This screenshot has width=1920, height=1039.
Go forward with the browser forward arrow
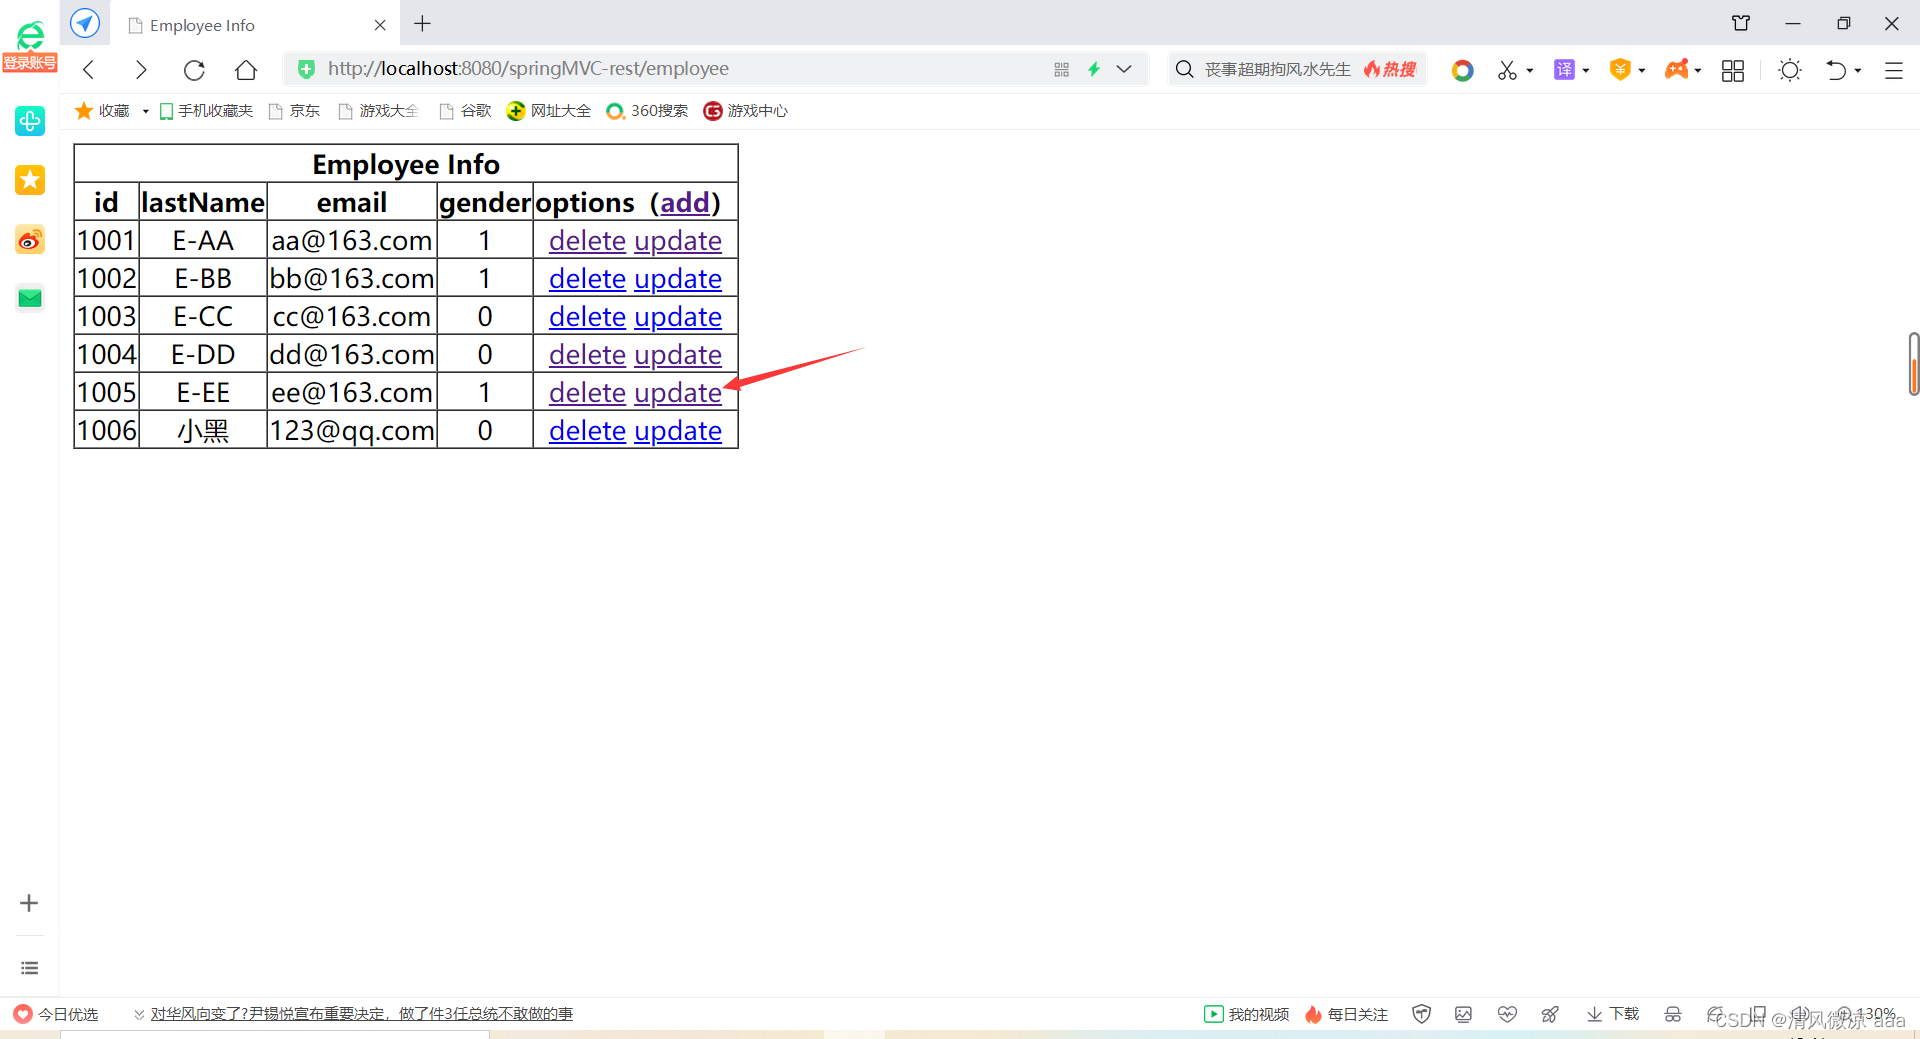click(x=141, y=69)
